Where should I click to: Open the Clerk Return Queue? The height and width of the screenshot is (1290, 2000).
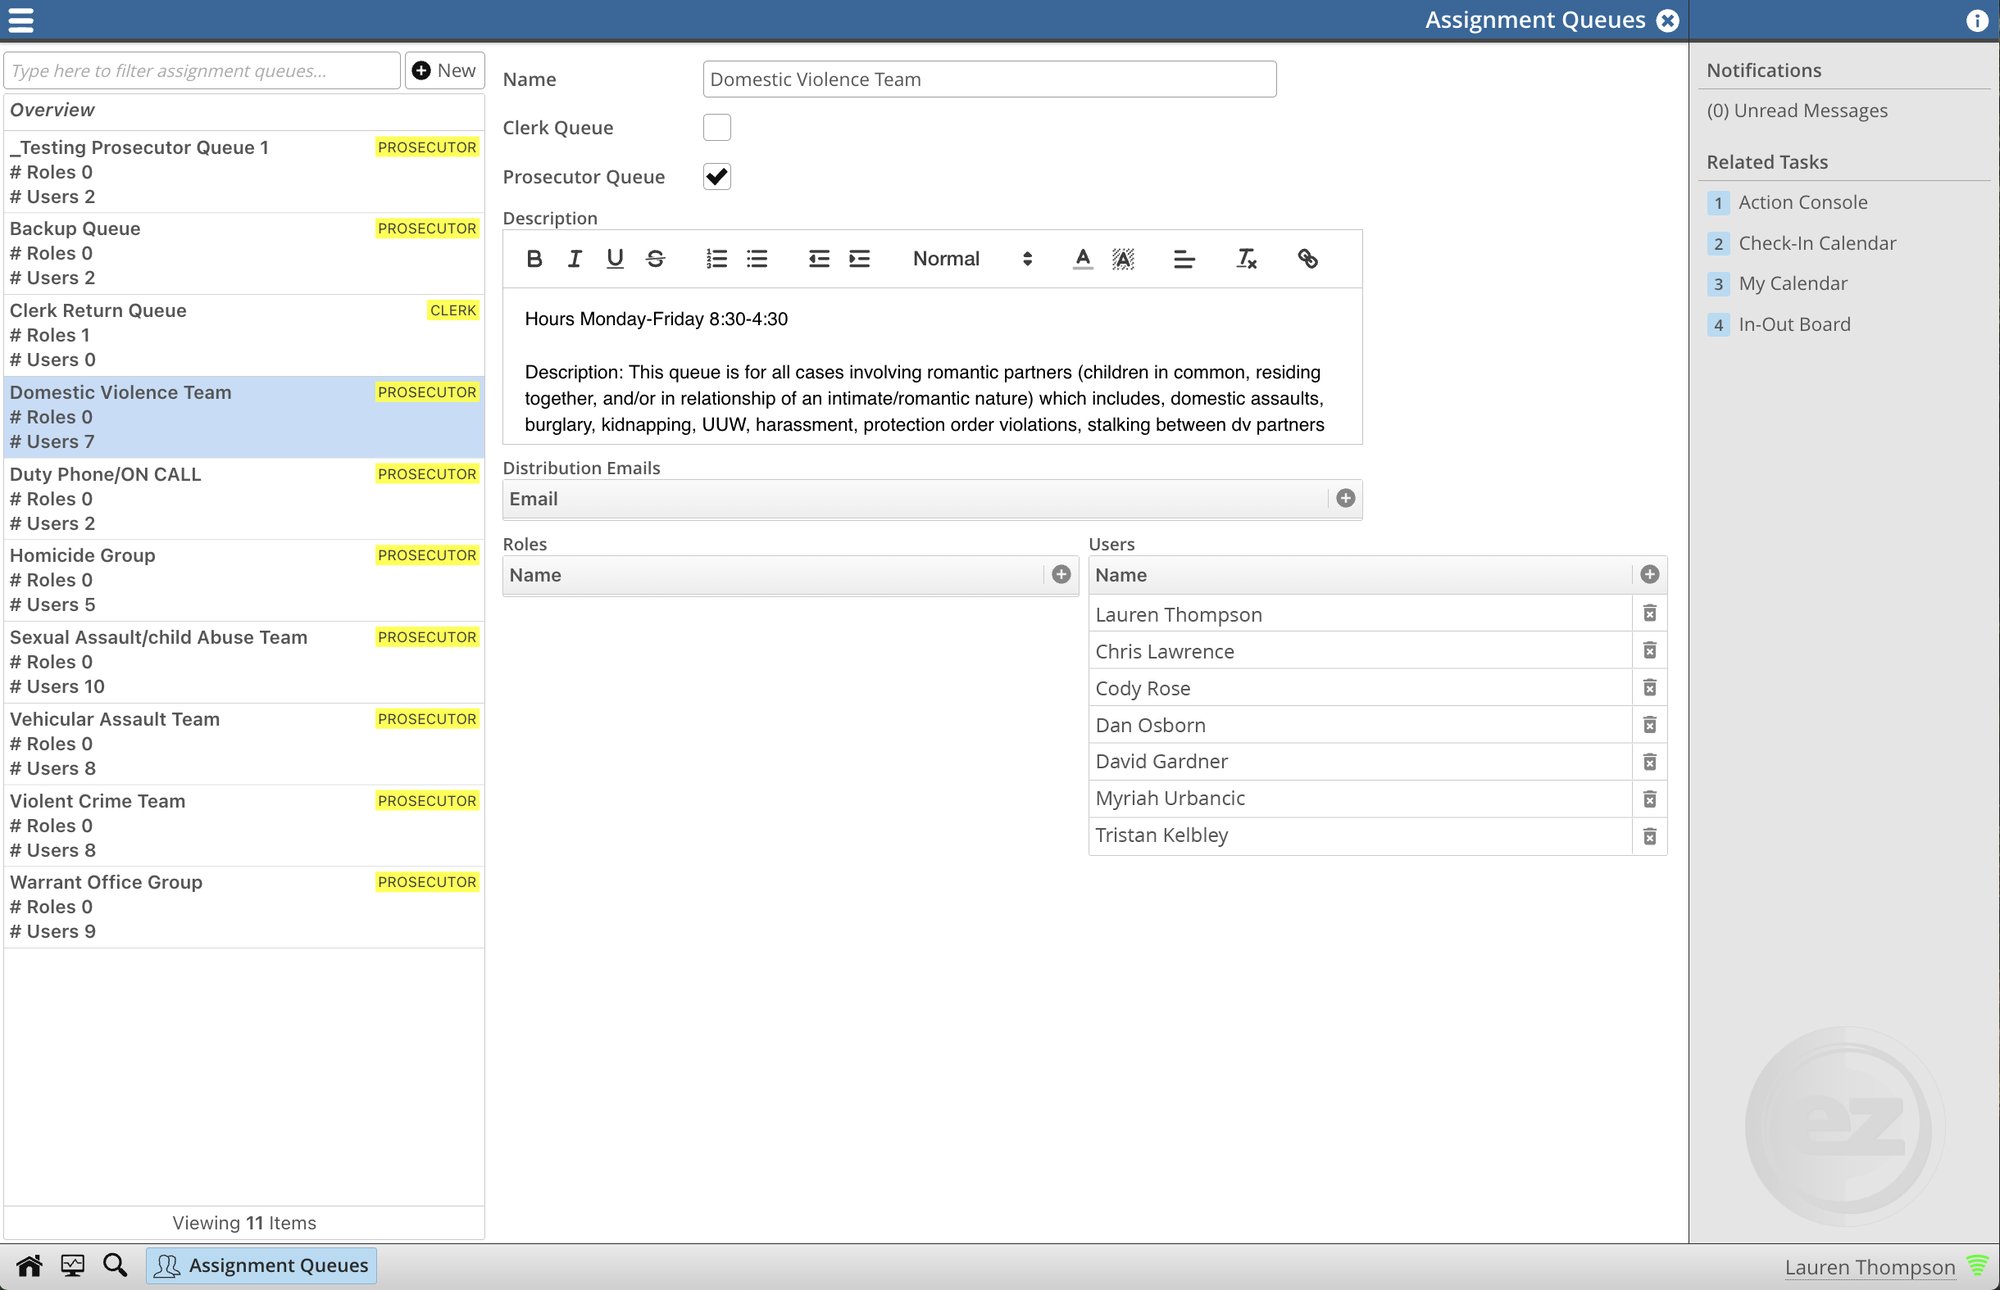244,335
